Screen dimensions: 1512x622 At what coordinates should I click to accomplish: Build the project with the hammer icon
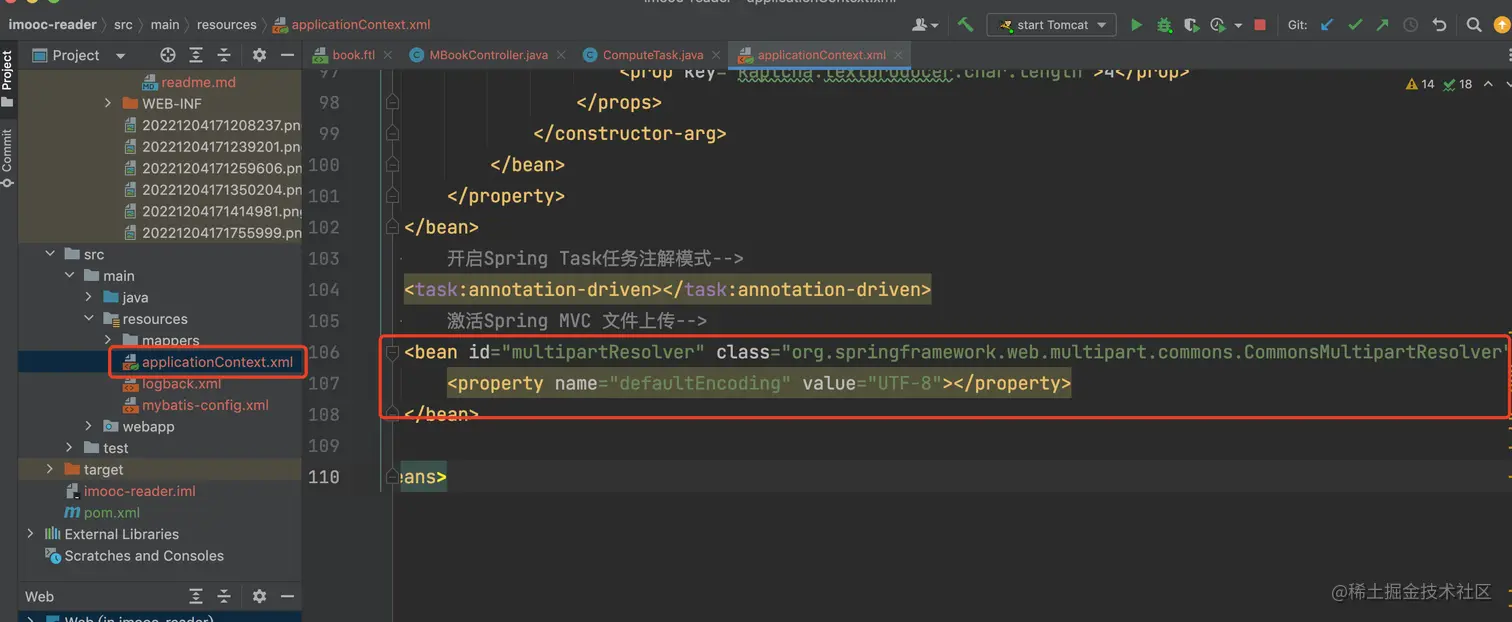(x=965, y=25)
